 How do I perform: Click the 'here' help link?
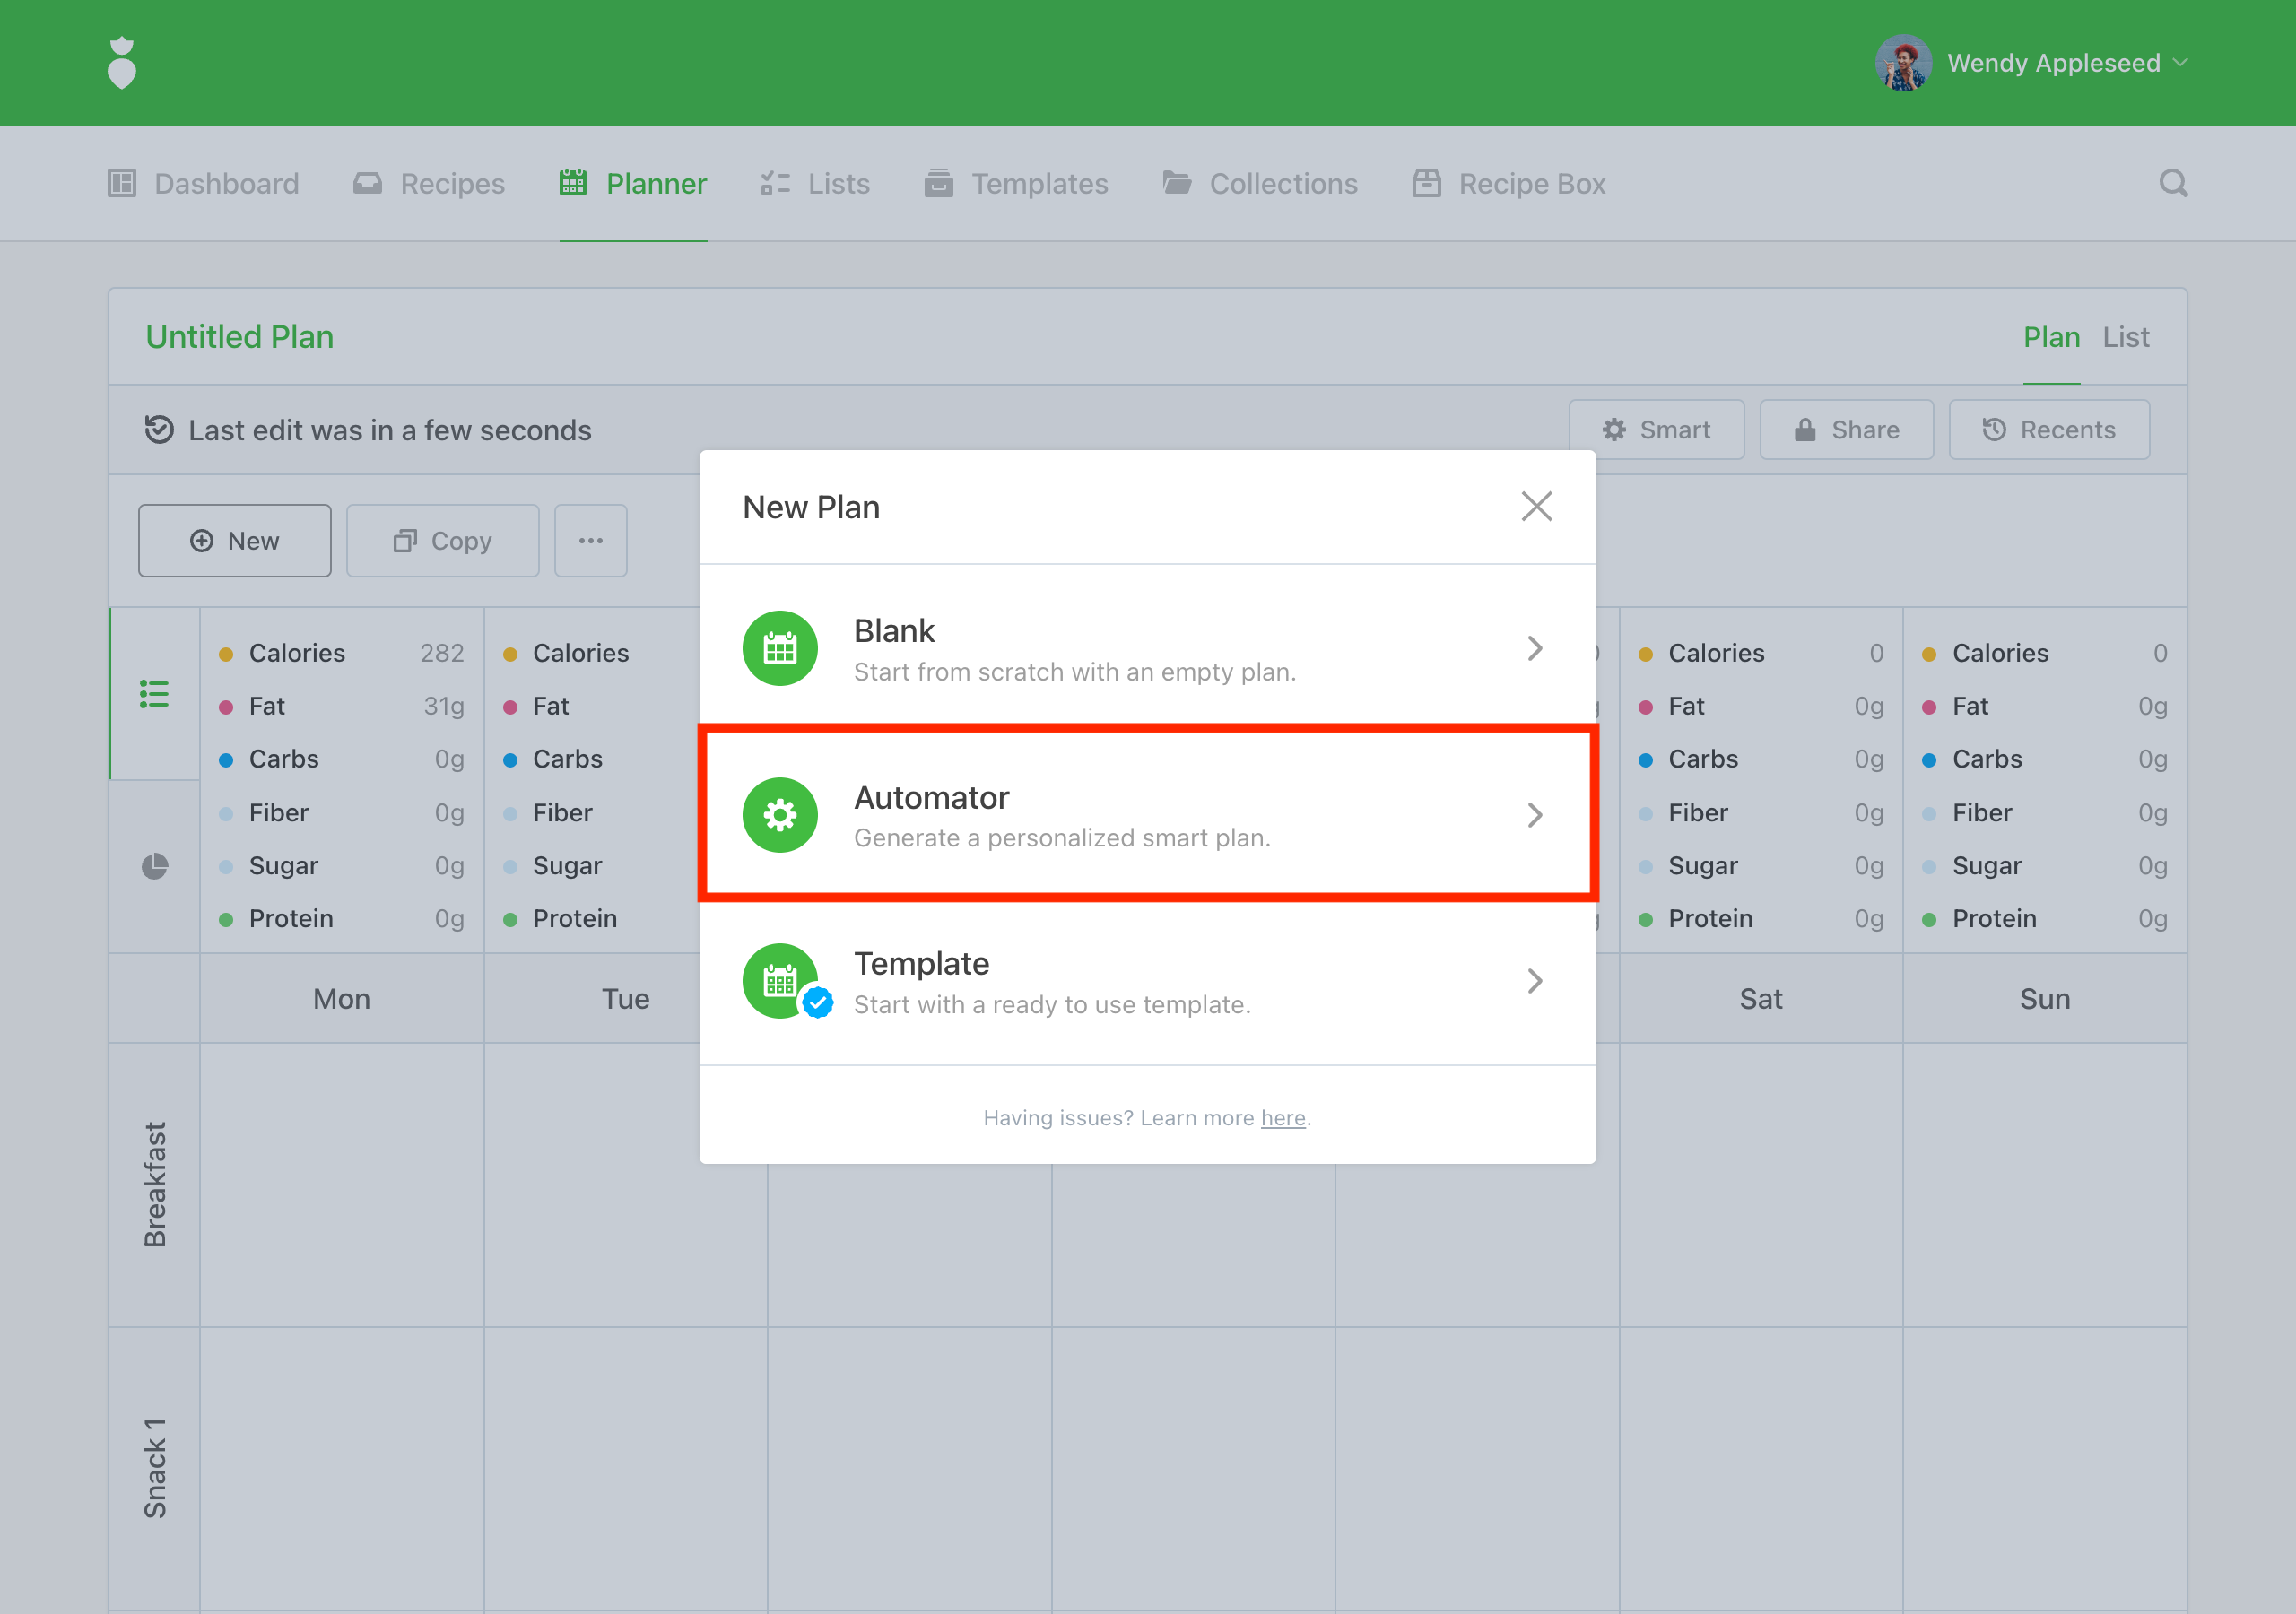[1282, 1118]
